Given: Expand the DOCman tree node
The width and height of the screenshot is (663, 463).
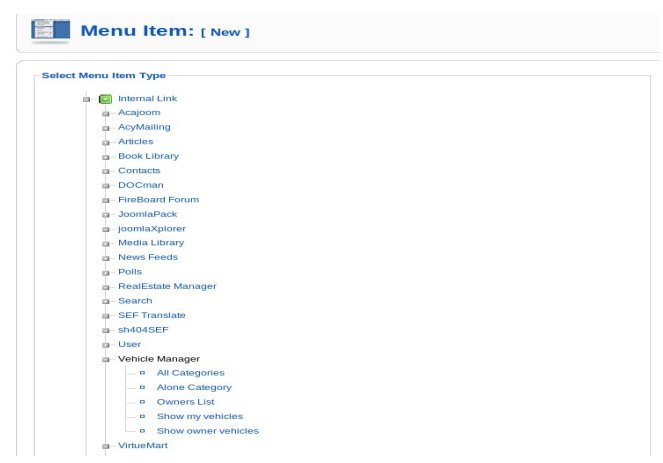Looking at the screenshot, I should pos(106,186).
